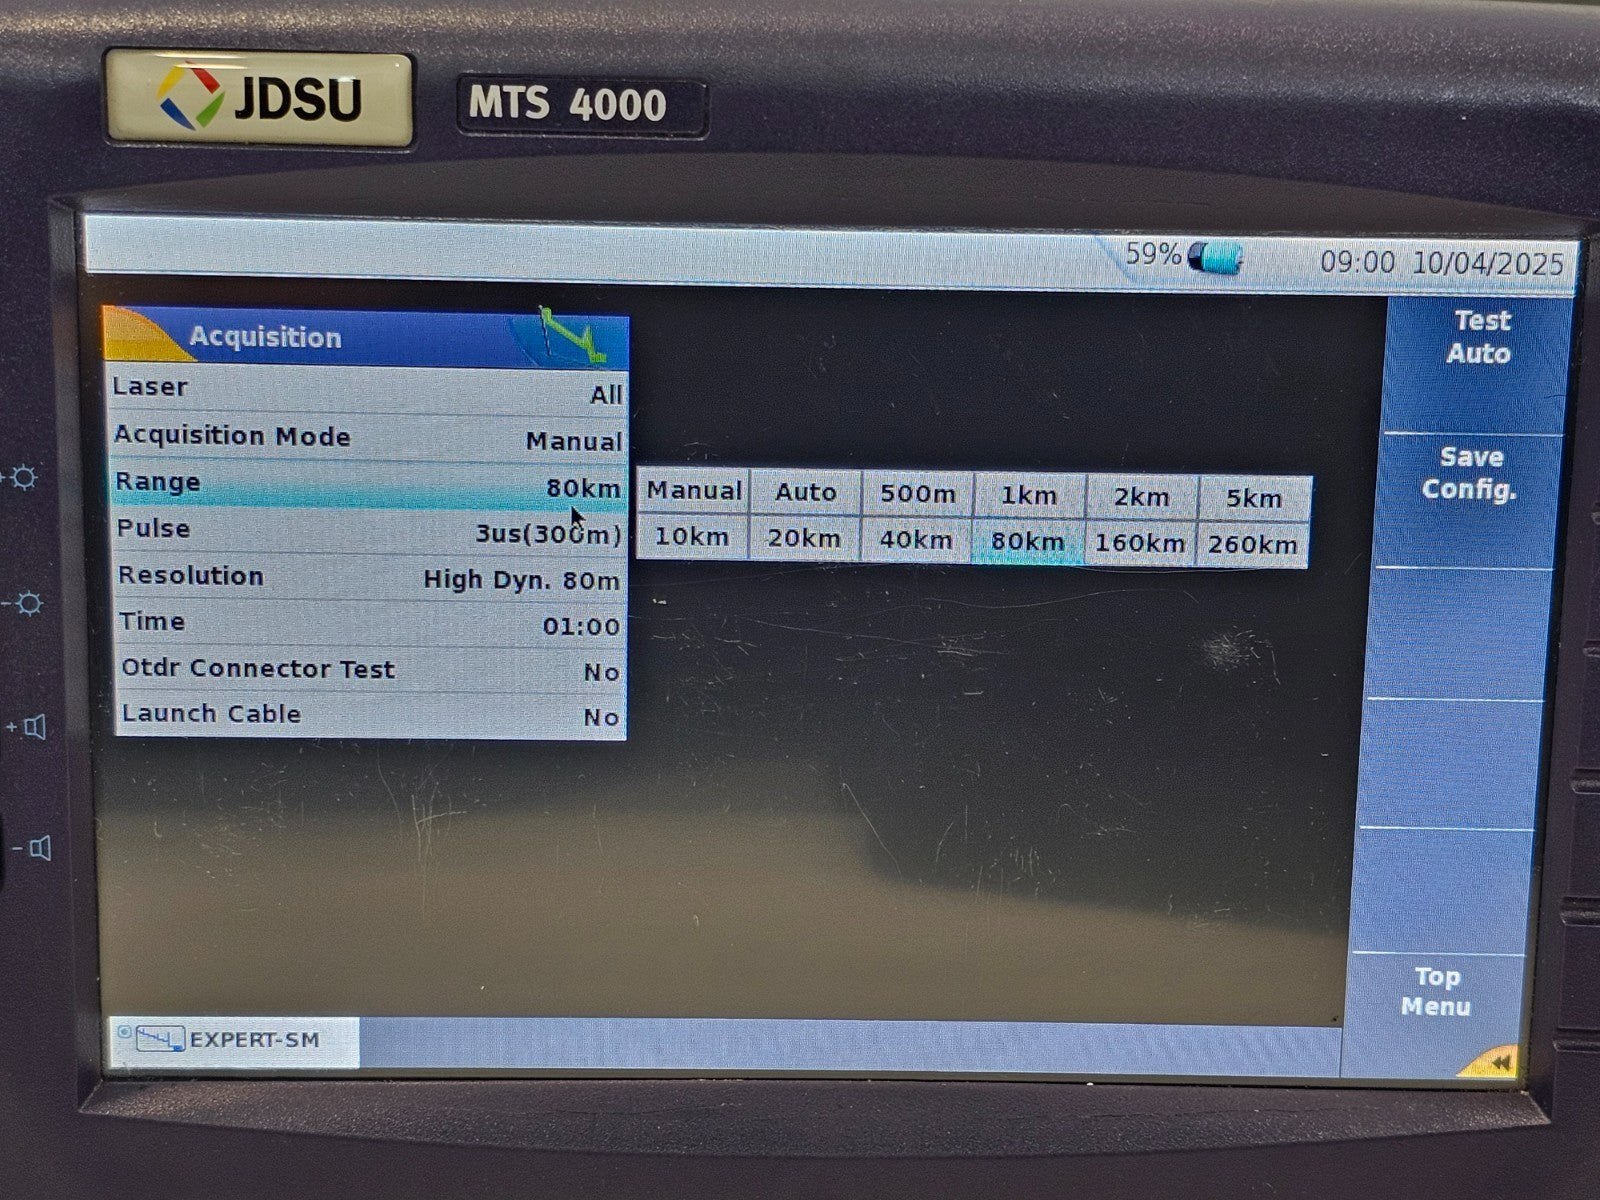Click the EXPERT-SM trace icon at bottom
Screen dimensions: 1600x1200
pos(160,1039)
